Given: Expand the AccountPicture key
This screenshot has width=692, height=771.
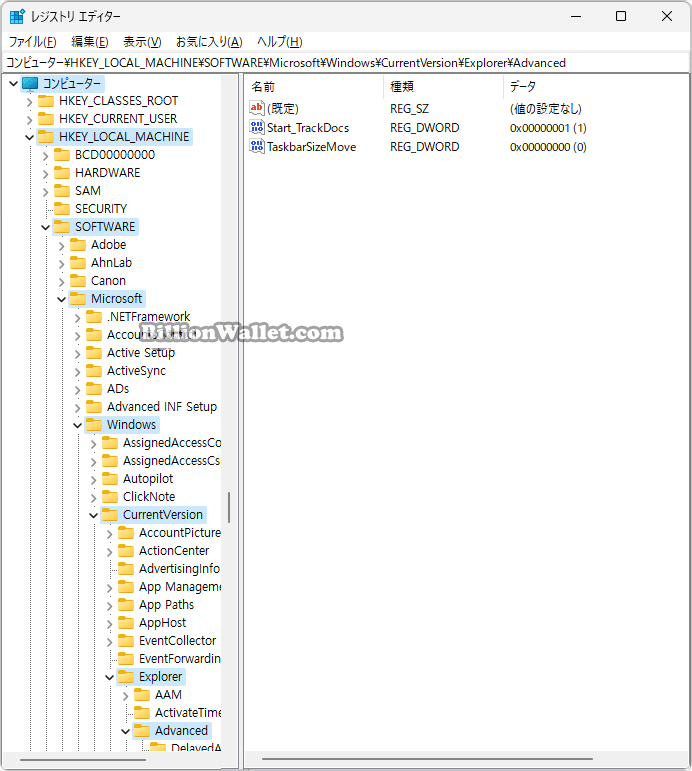Looking at the screenshot, I should tap(110, 534).
